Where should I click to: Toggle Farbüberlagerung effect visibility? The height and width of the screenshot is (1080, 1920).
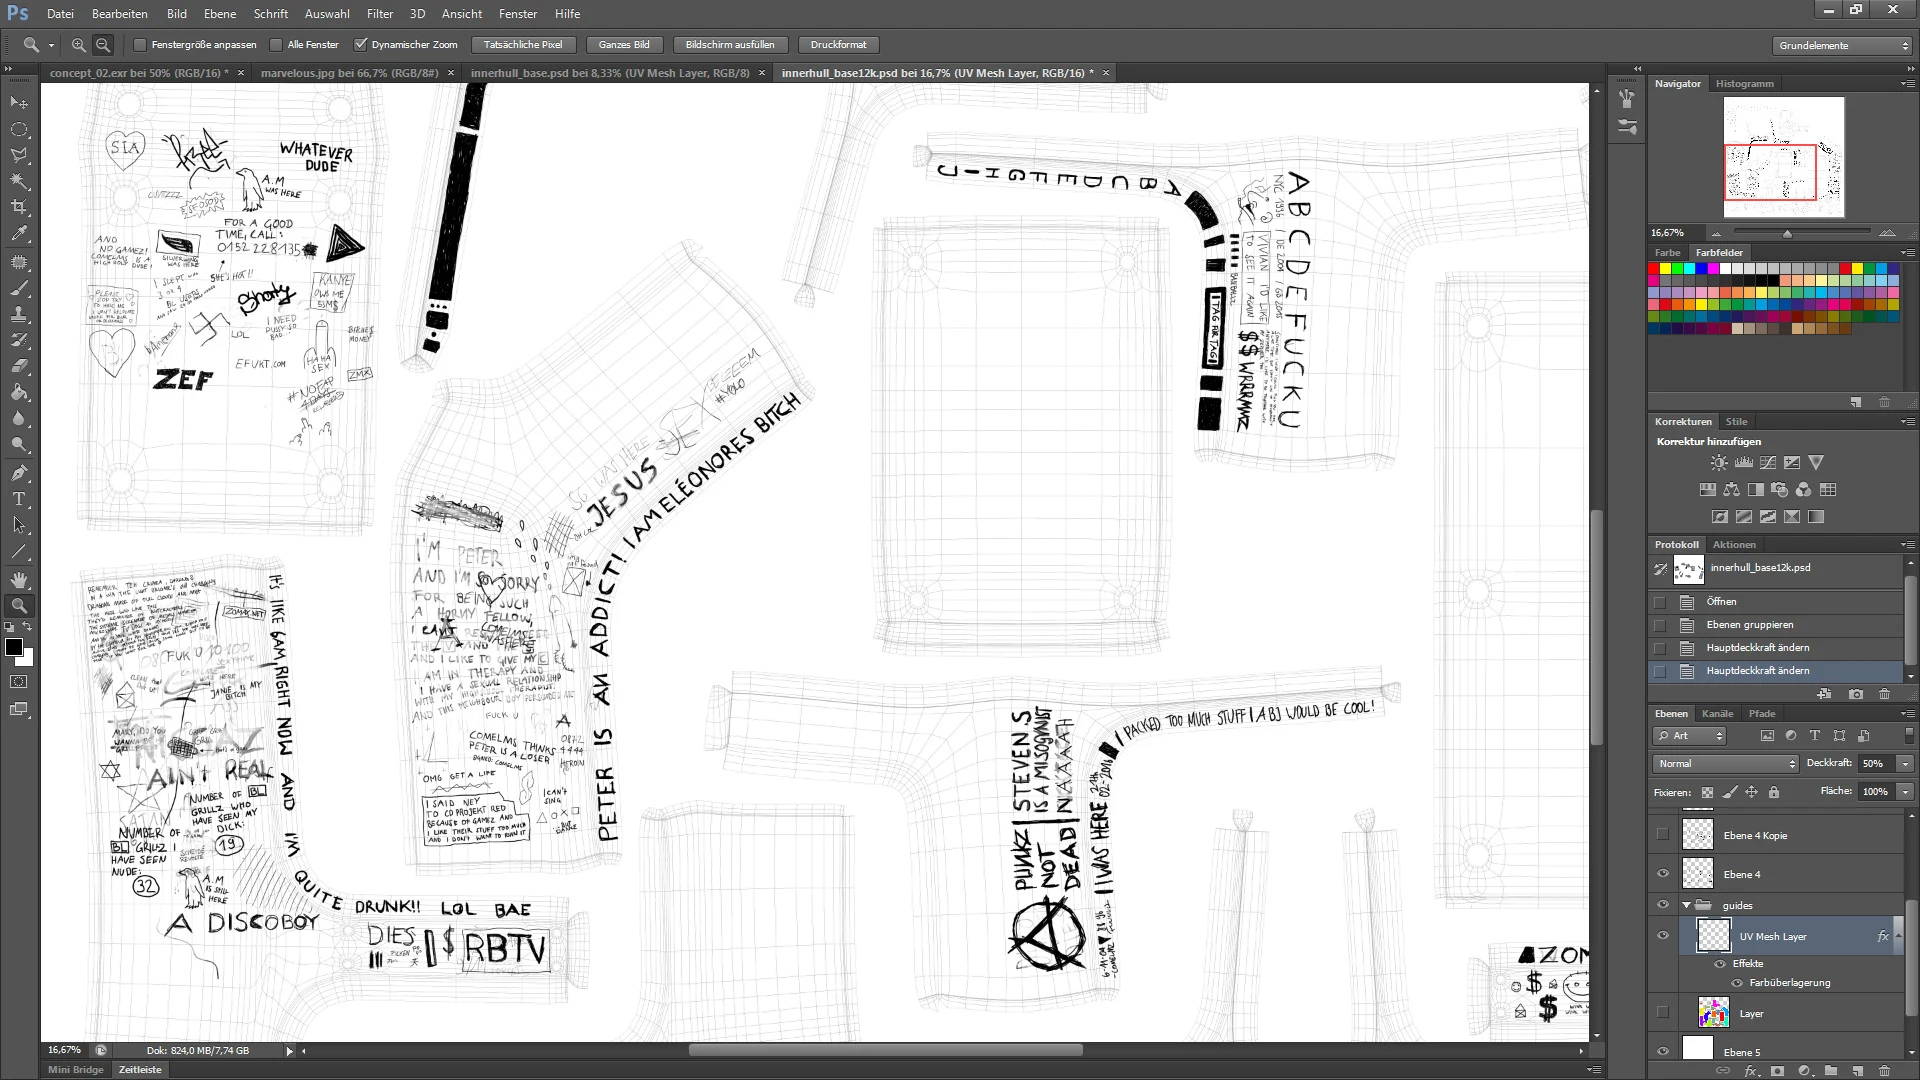pyautogui.click(x=1737, y=983)
